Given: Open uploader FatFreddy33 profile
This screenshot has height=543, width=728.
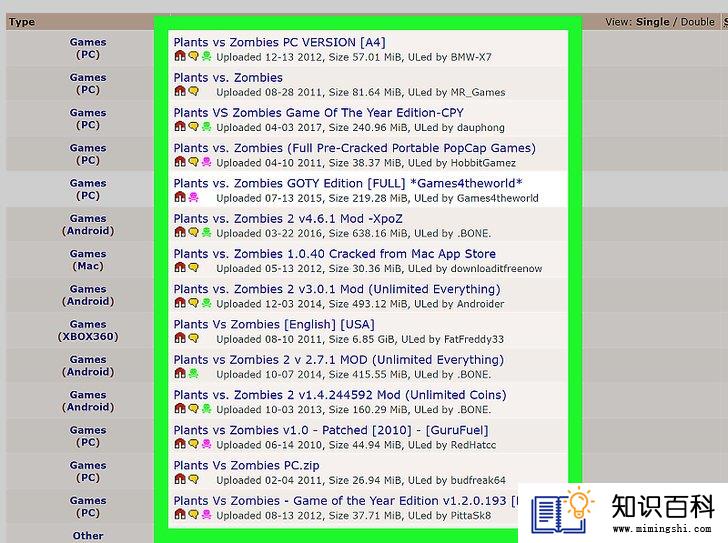Looking at the screenshot, I should tap(474, 339).
